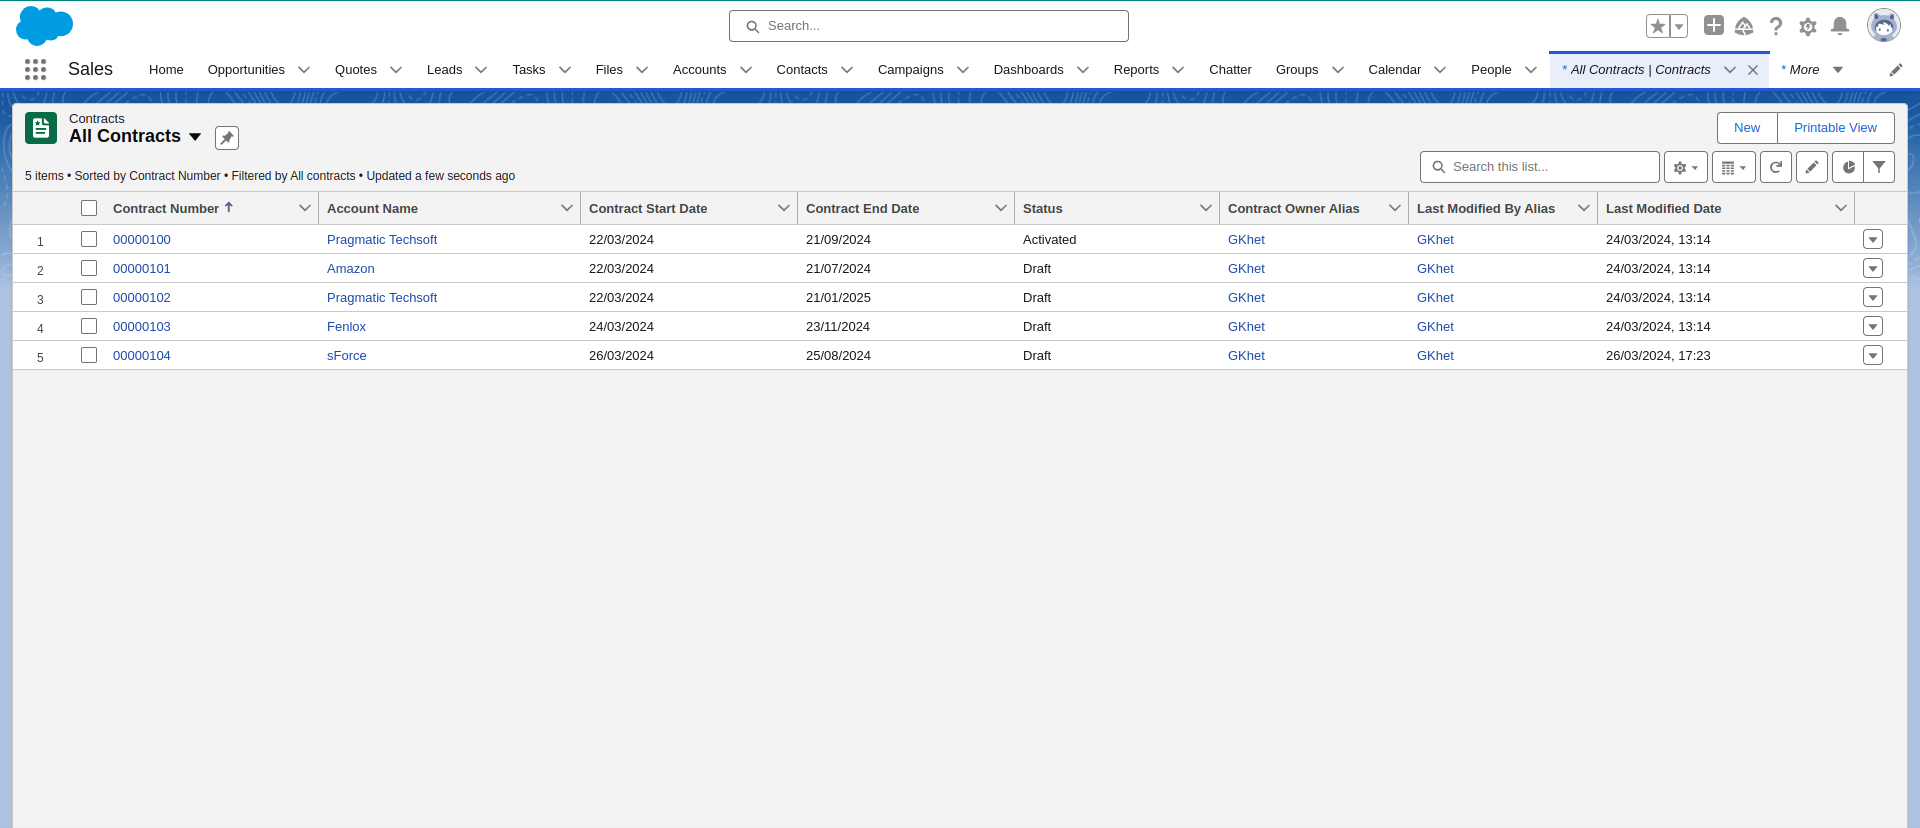
Task: Open Trailhead guidance icon
Action: click(1744, 26)
